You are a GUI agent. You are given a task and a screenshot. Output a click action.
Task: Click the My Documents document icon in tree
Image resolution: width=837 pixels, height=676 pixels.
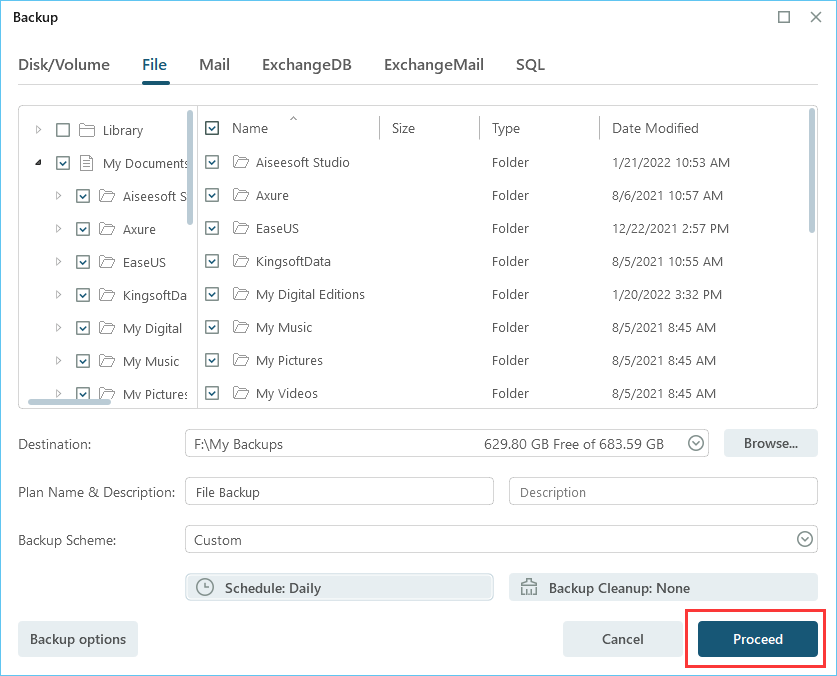pos(87,163)
